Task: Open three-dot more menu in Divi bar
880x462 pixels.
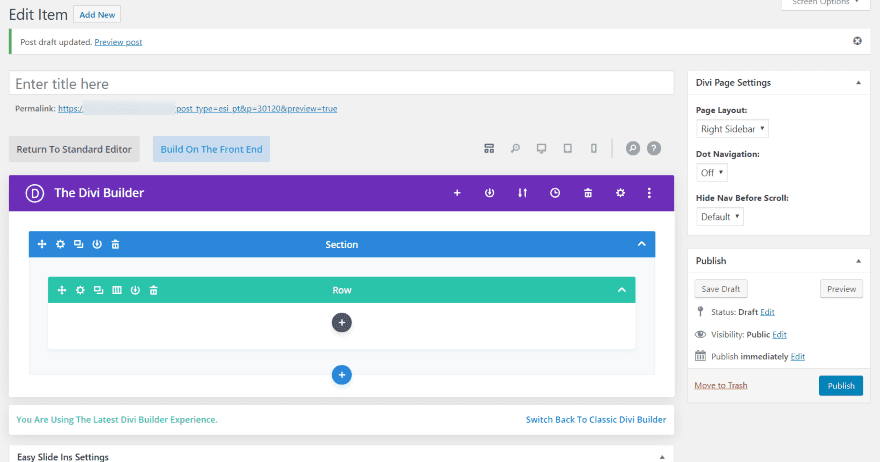Action: 649,193
